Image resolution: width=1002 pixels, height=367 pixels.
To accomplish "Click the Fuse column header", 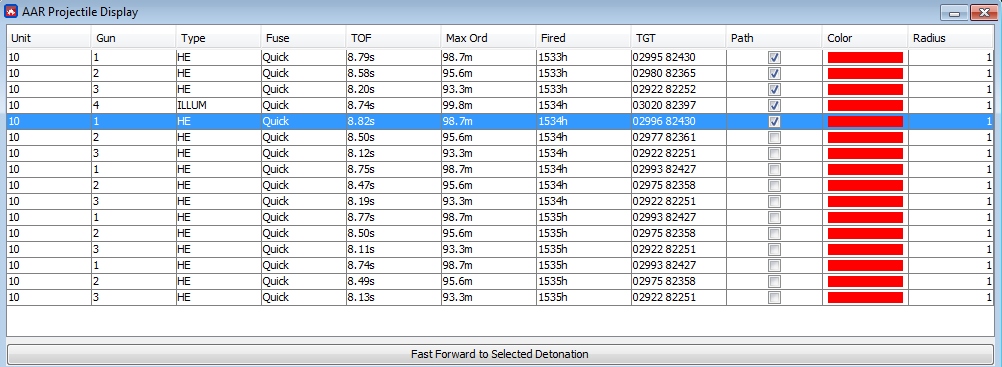I will [x=304, y=38].
